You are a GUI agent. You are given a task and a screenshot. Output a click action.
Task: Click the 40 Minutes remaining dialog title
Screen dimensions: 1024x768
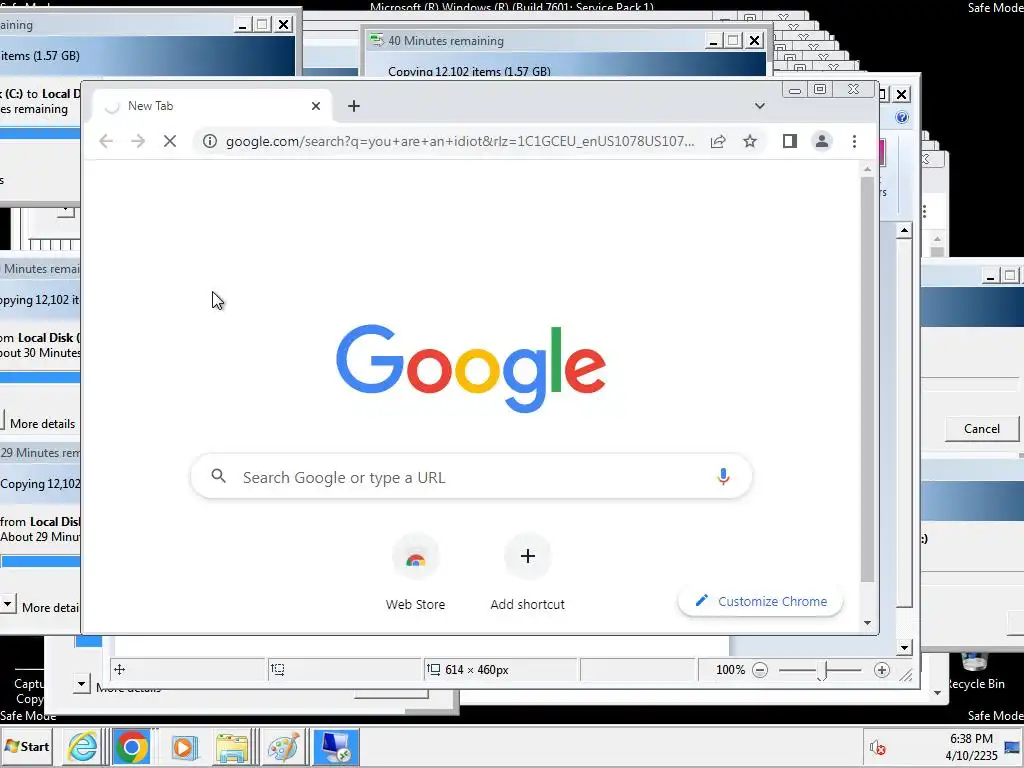coord(446,40)
